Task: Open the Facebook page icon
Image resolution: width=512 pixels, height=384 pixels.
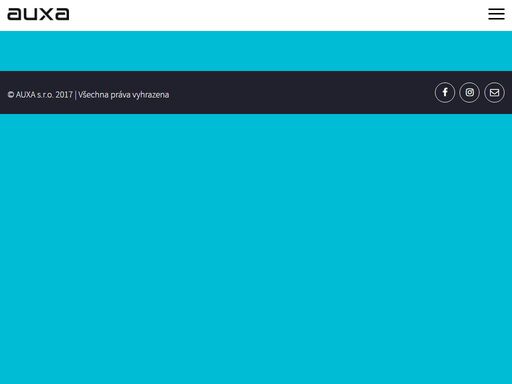Action: click(445, 92)
